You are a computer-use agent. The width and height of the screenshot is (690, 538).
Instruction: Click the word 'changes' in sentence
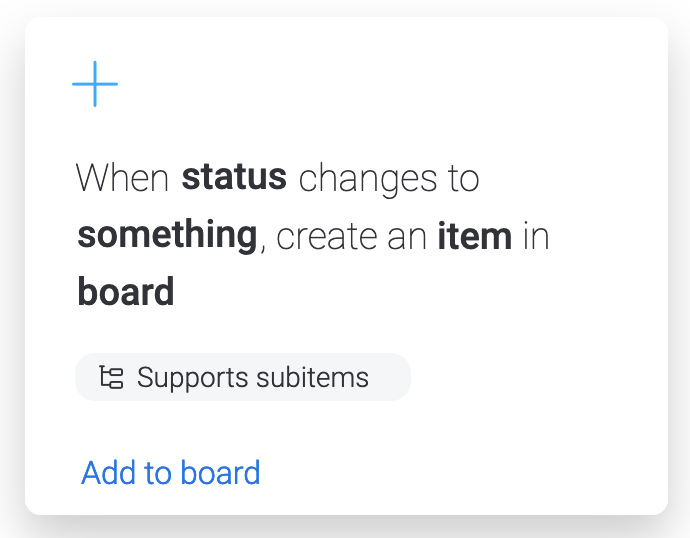[368, 179]
